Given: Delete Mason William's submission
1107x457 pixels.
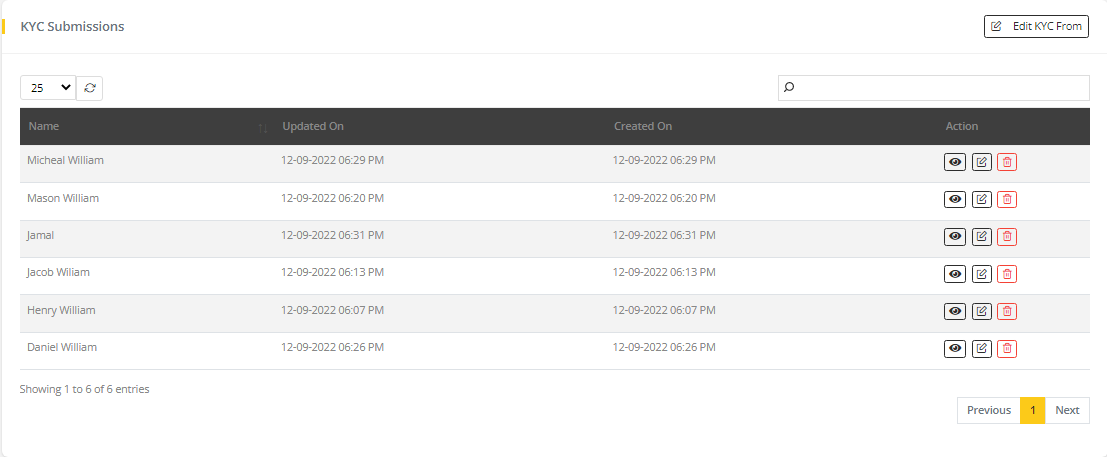Looking at the screenshot, I should click(x=1007, y=199).
